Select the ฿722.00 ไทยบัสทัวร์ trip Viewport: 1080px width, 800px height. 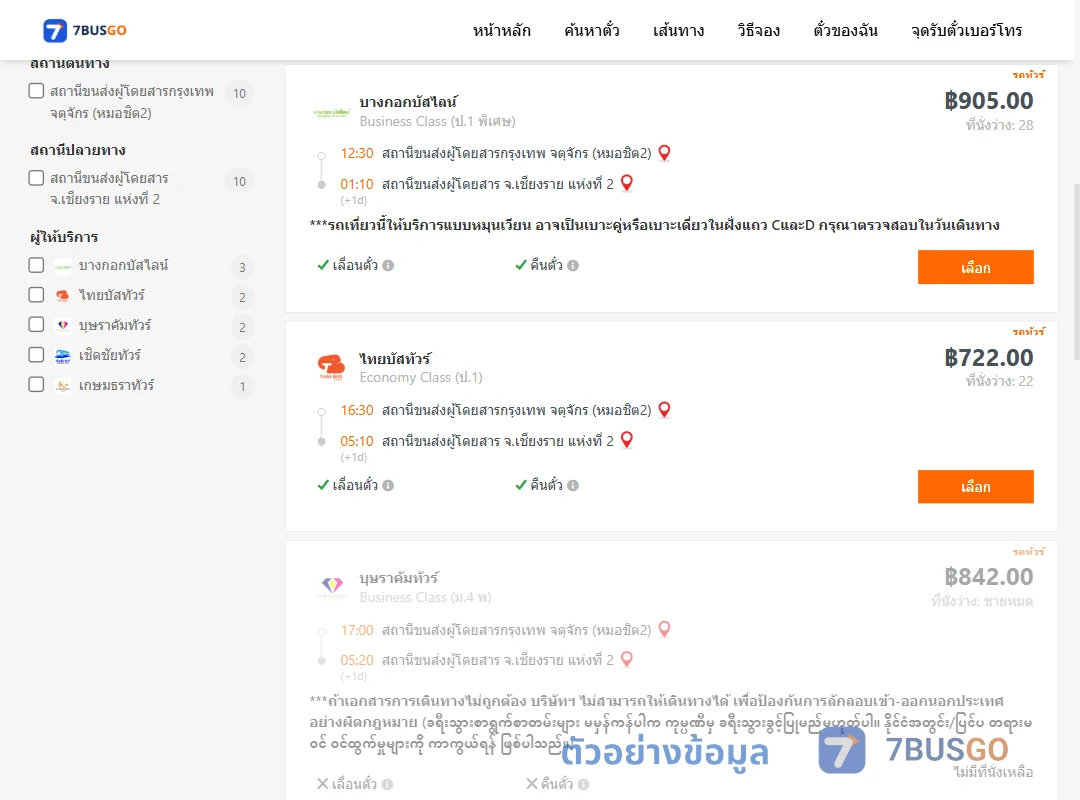(975, 486)
